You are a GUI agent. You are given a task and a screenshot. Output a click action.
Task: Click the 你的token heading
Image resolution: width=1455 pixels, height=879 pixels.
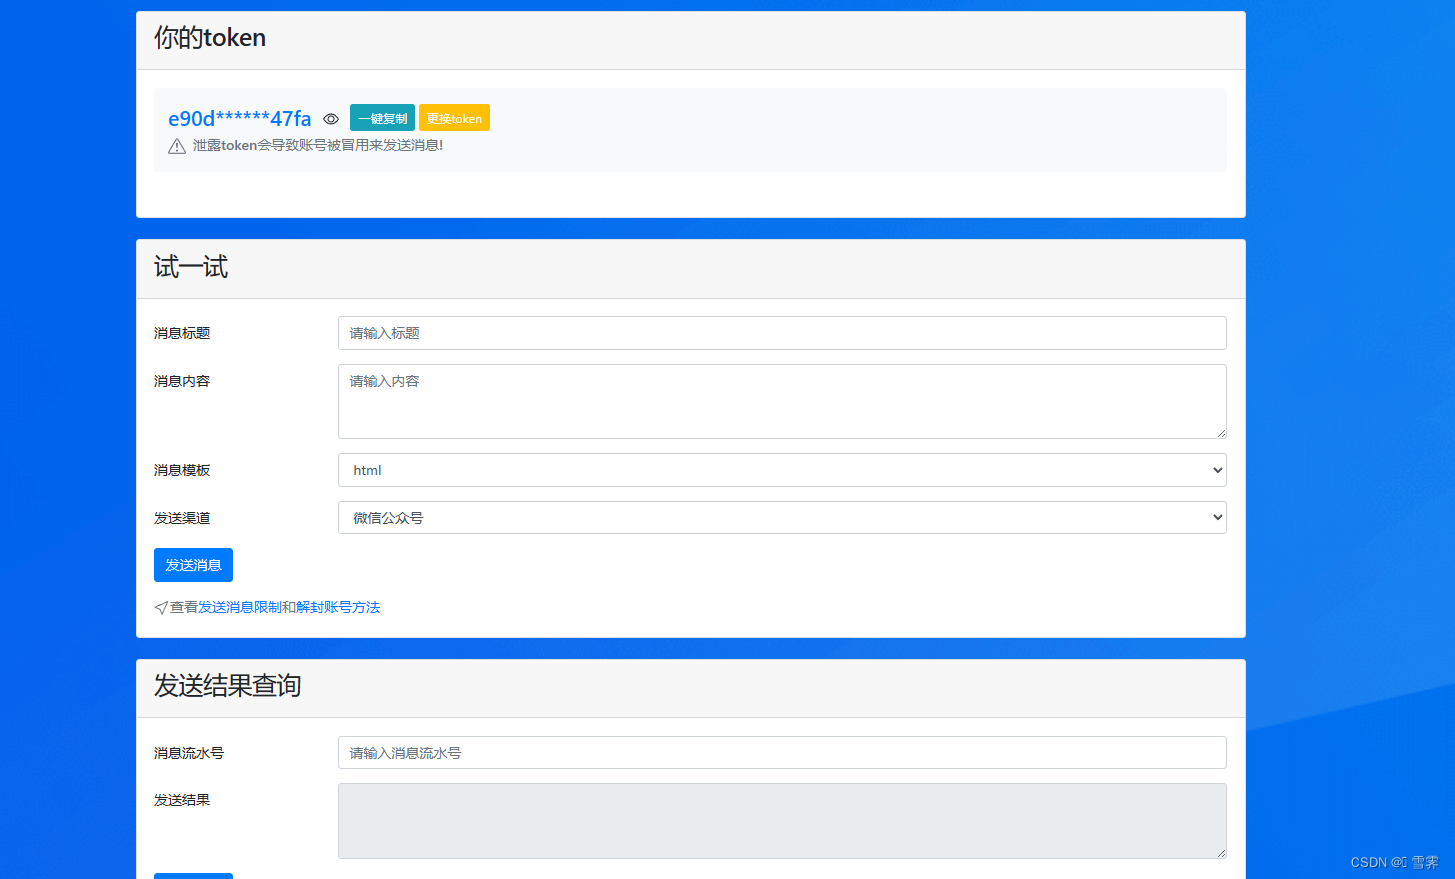tap(210, 38)
